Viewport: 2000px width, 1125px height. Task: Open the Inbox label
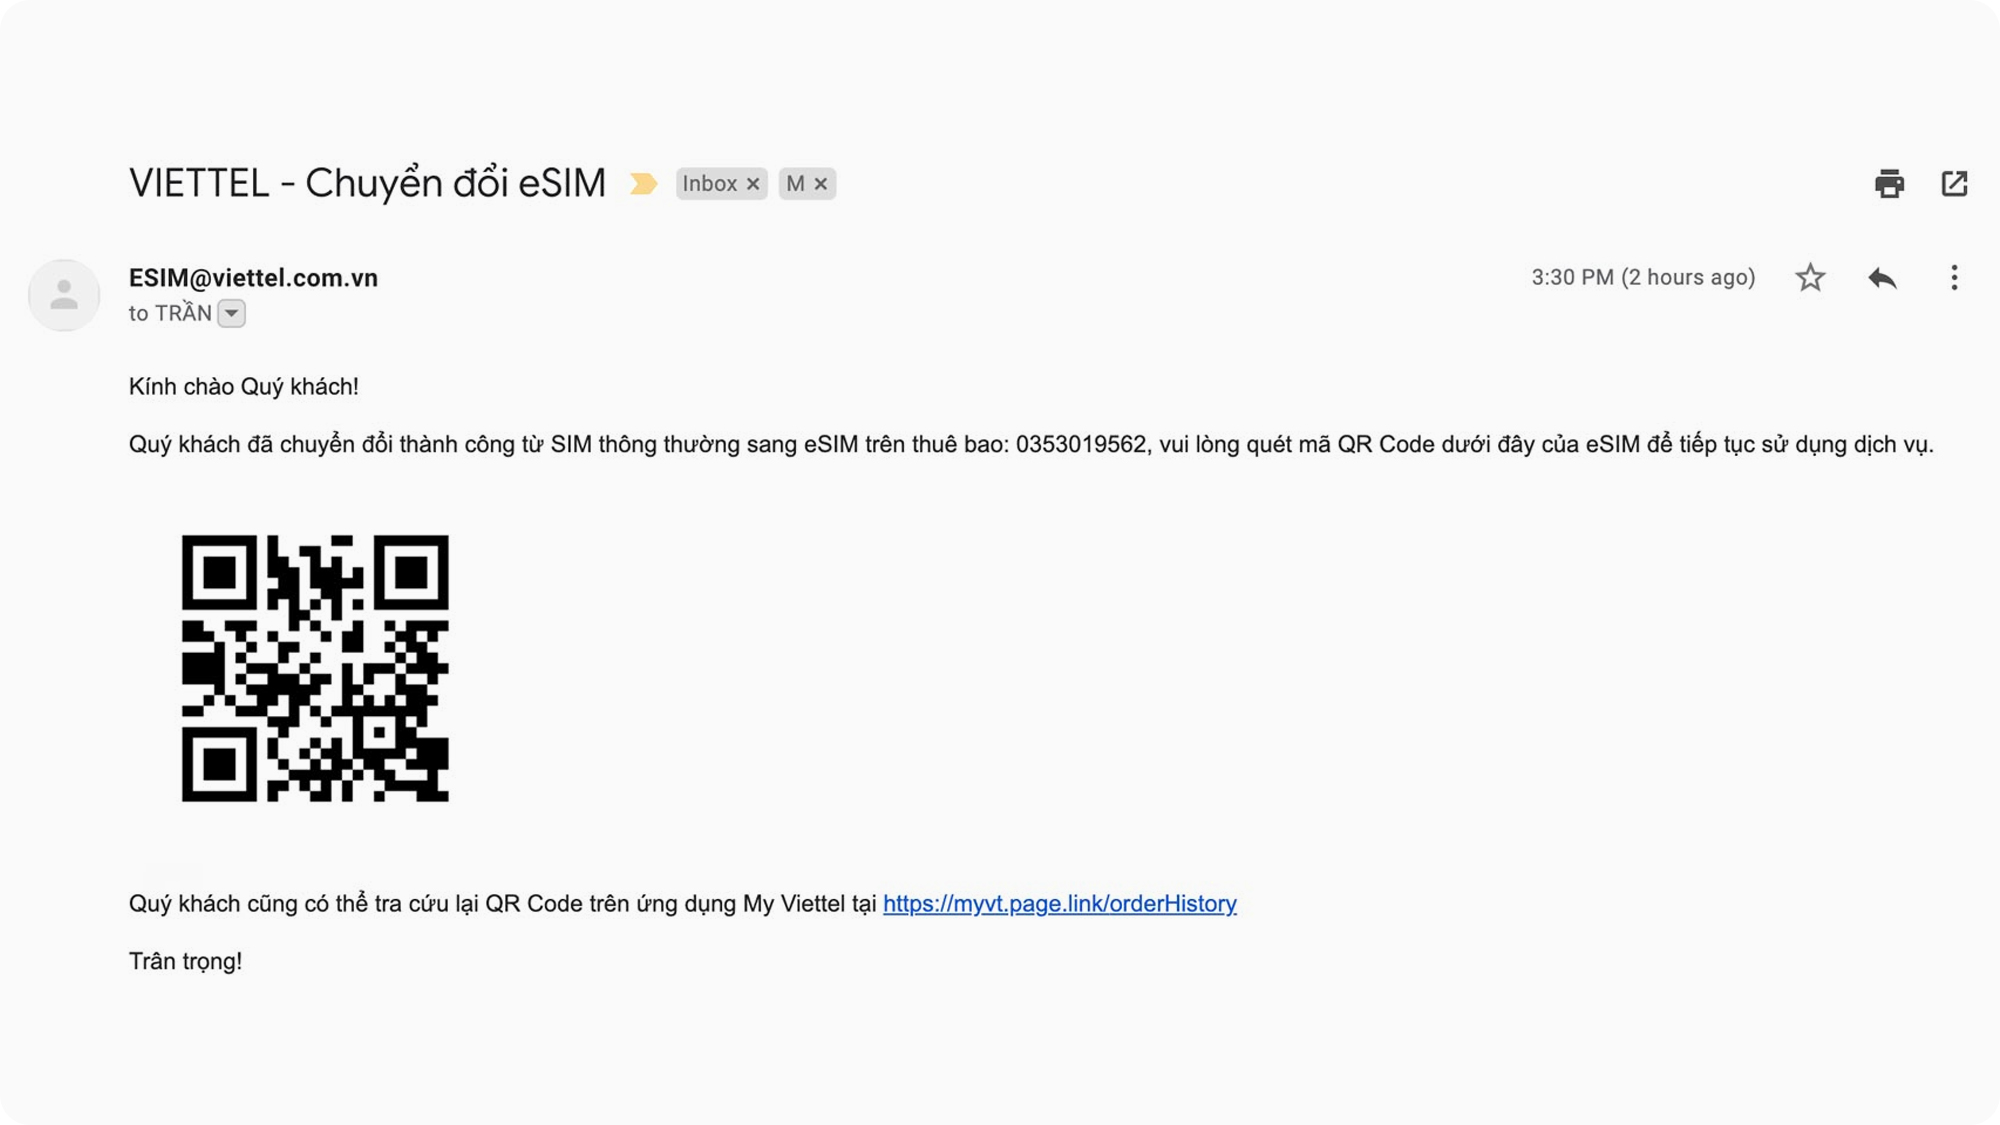coord(709,184)
